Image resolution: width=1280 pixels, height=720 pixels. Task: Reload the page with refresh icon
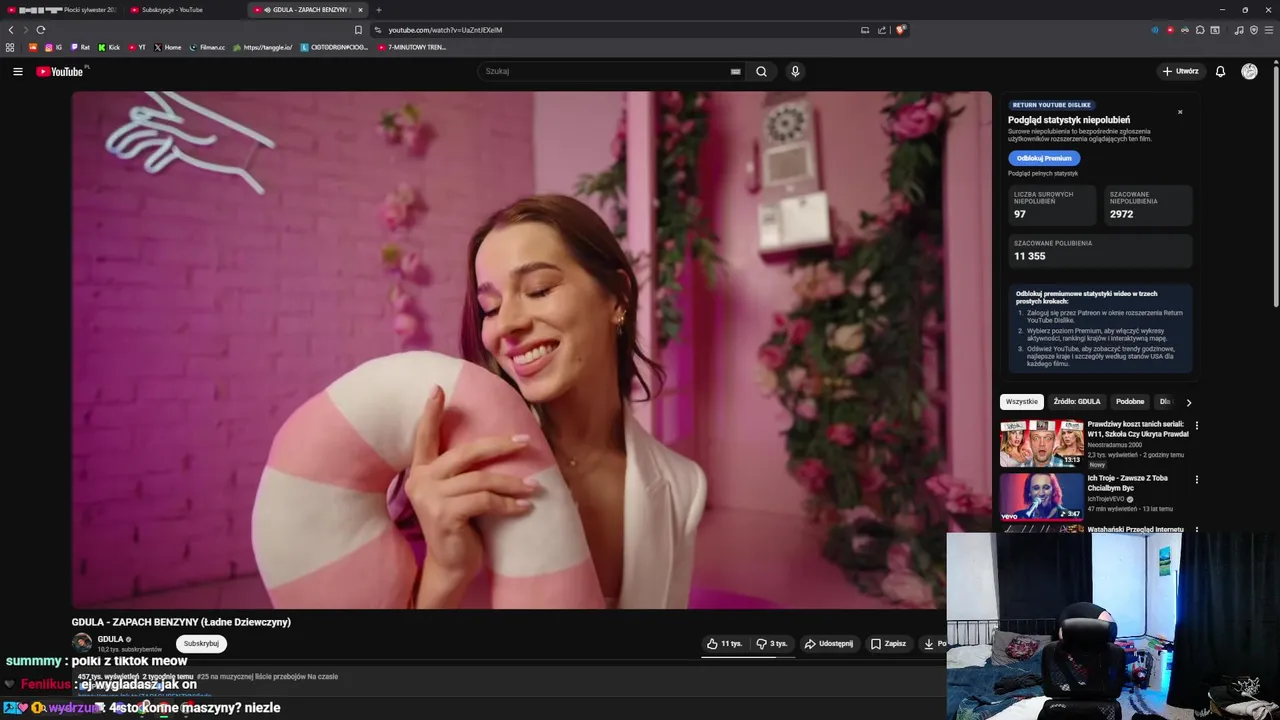40,30
